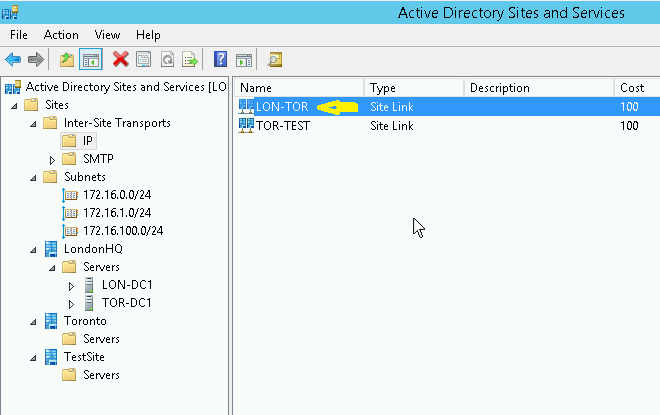Toggle Show/Hide Action Pane toolbar icon

point(244,60)
